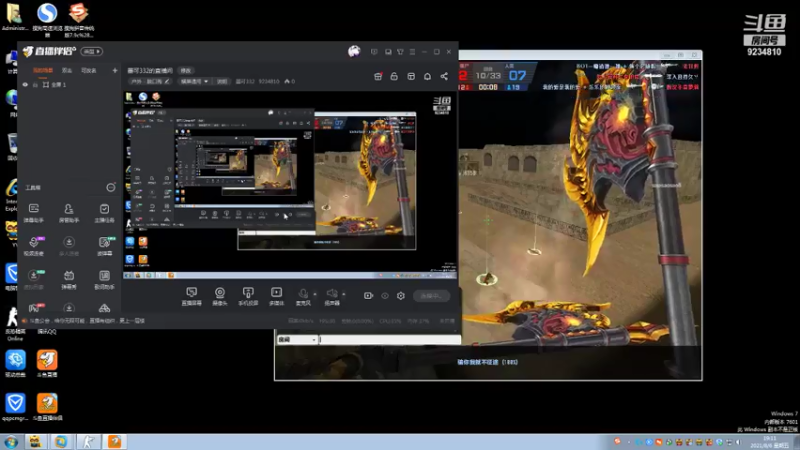Open the notifications bell icon
The image size is (800, 450).
coord(427,77)
